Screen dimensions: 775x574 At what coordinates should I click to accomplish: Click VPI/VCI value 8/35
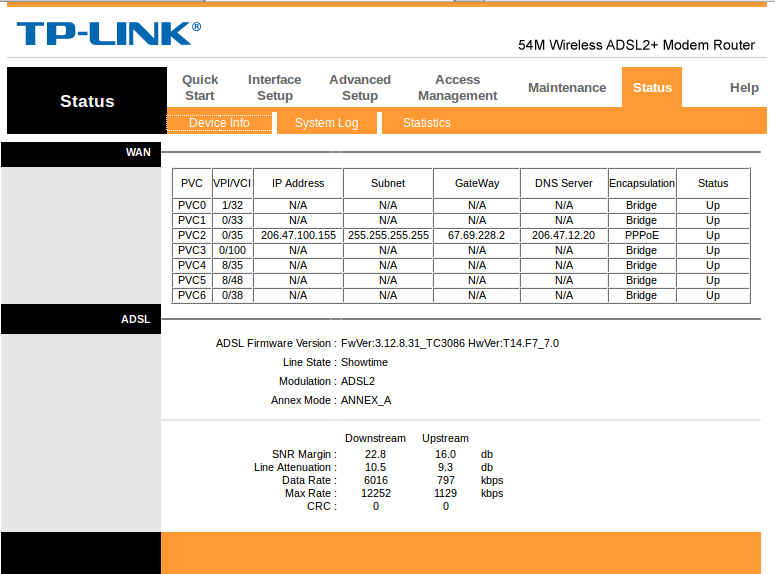[x=232, y=265]
